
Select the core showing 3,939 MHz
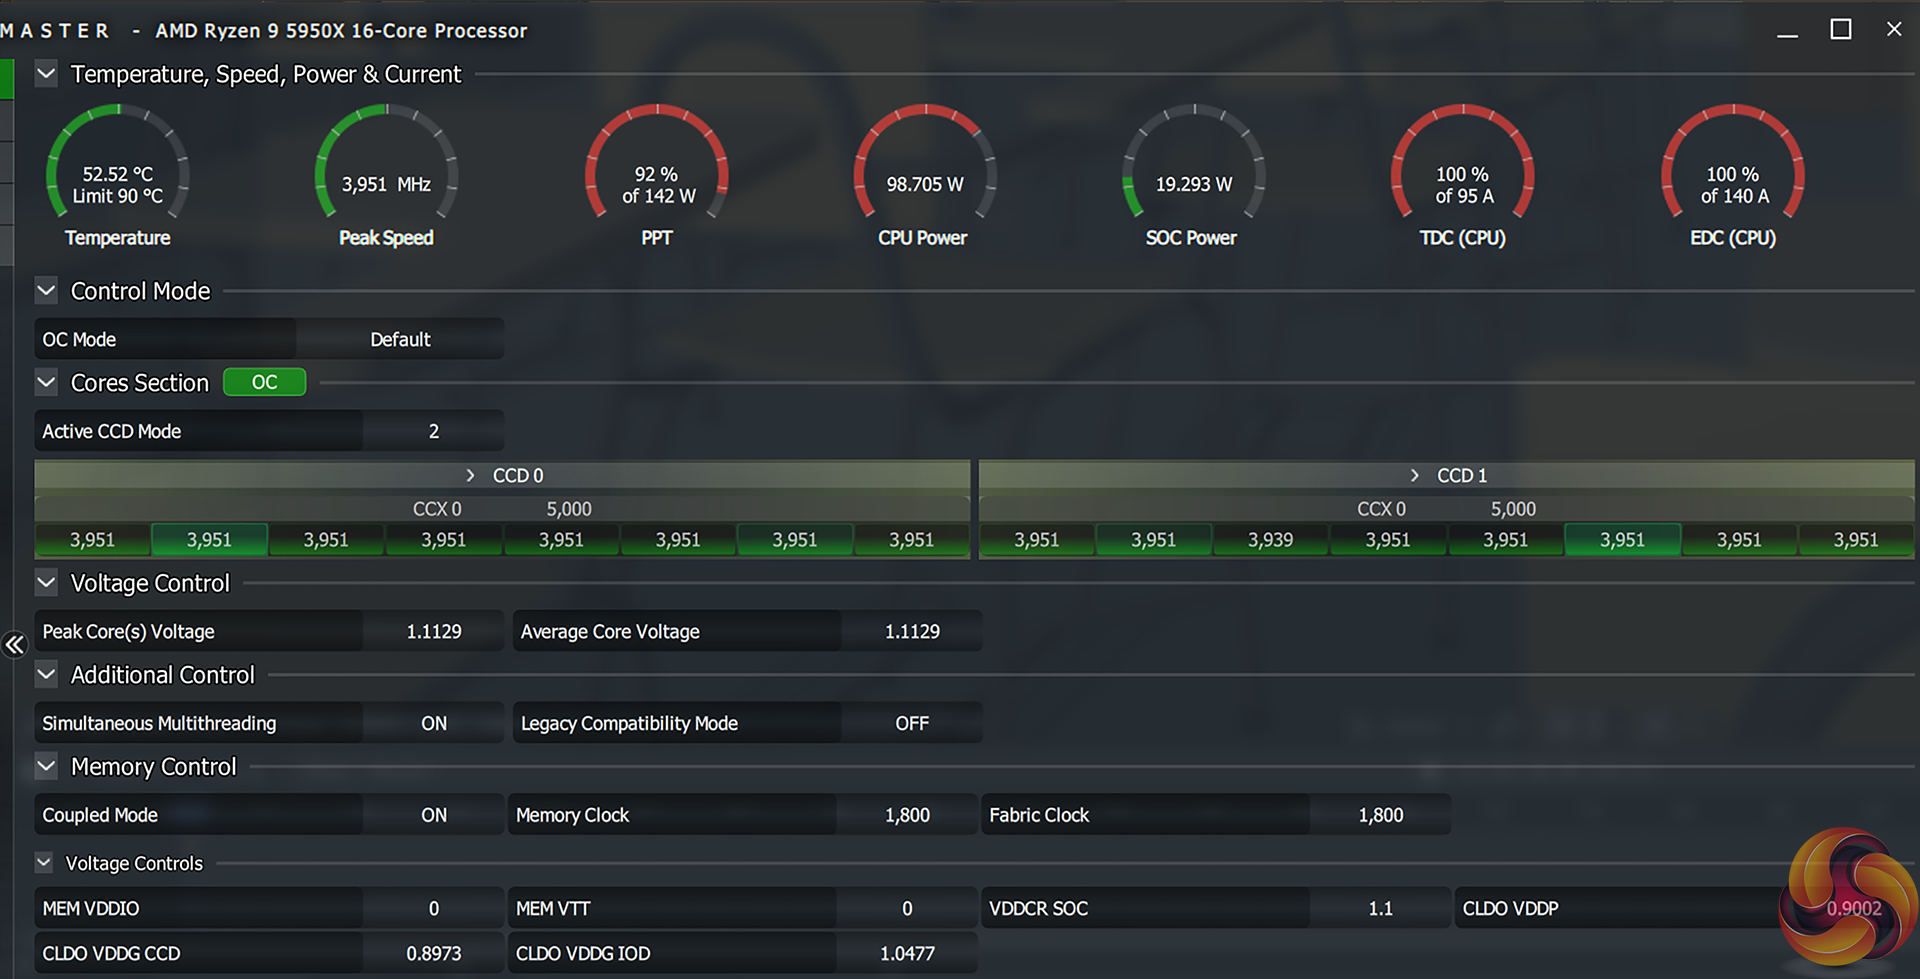coord(1270,540)
